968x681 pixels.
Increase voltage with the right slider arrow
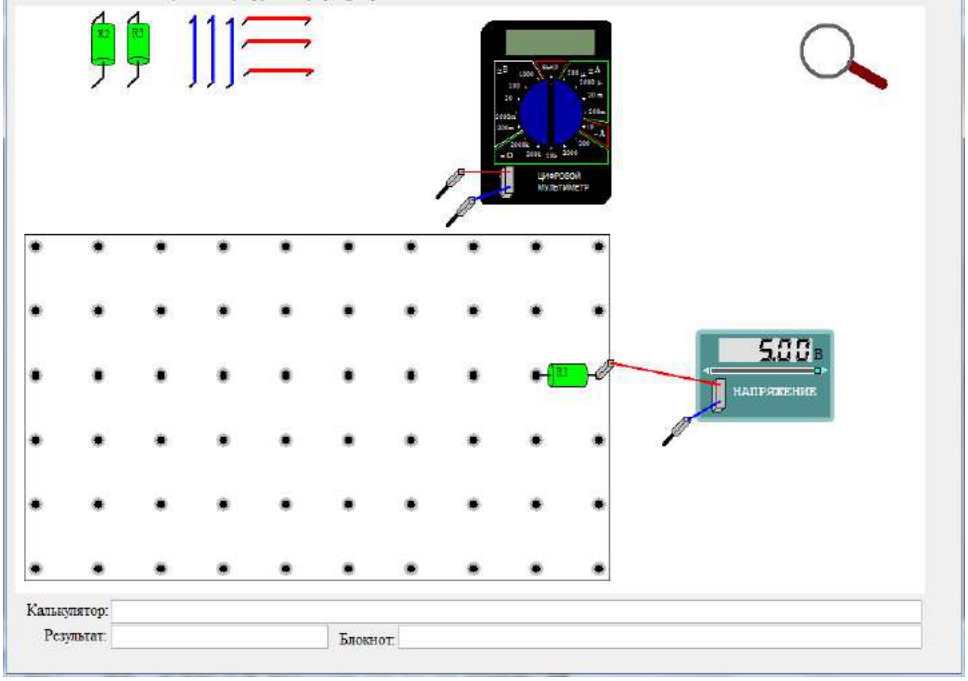(x=825, y=371)
